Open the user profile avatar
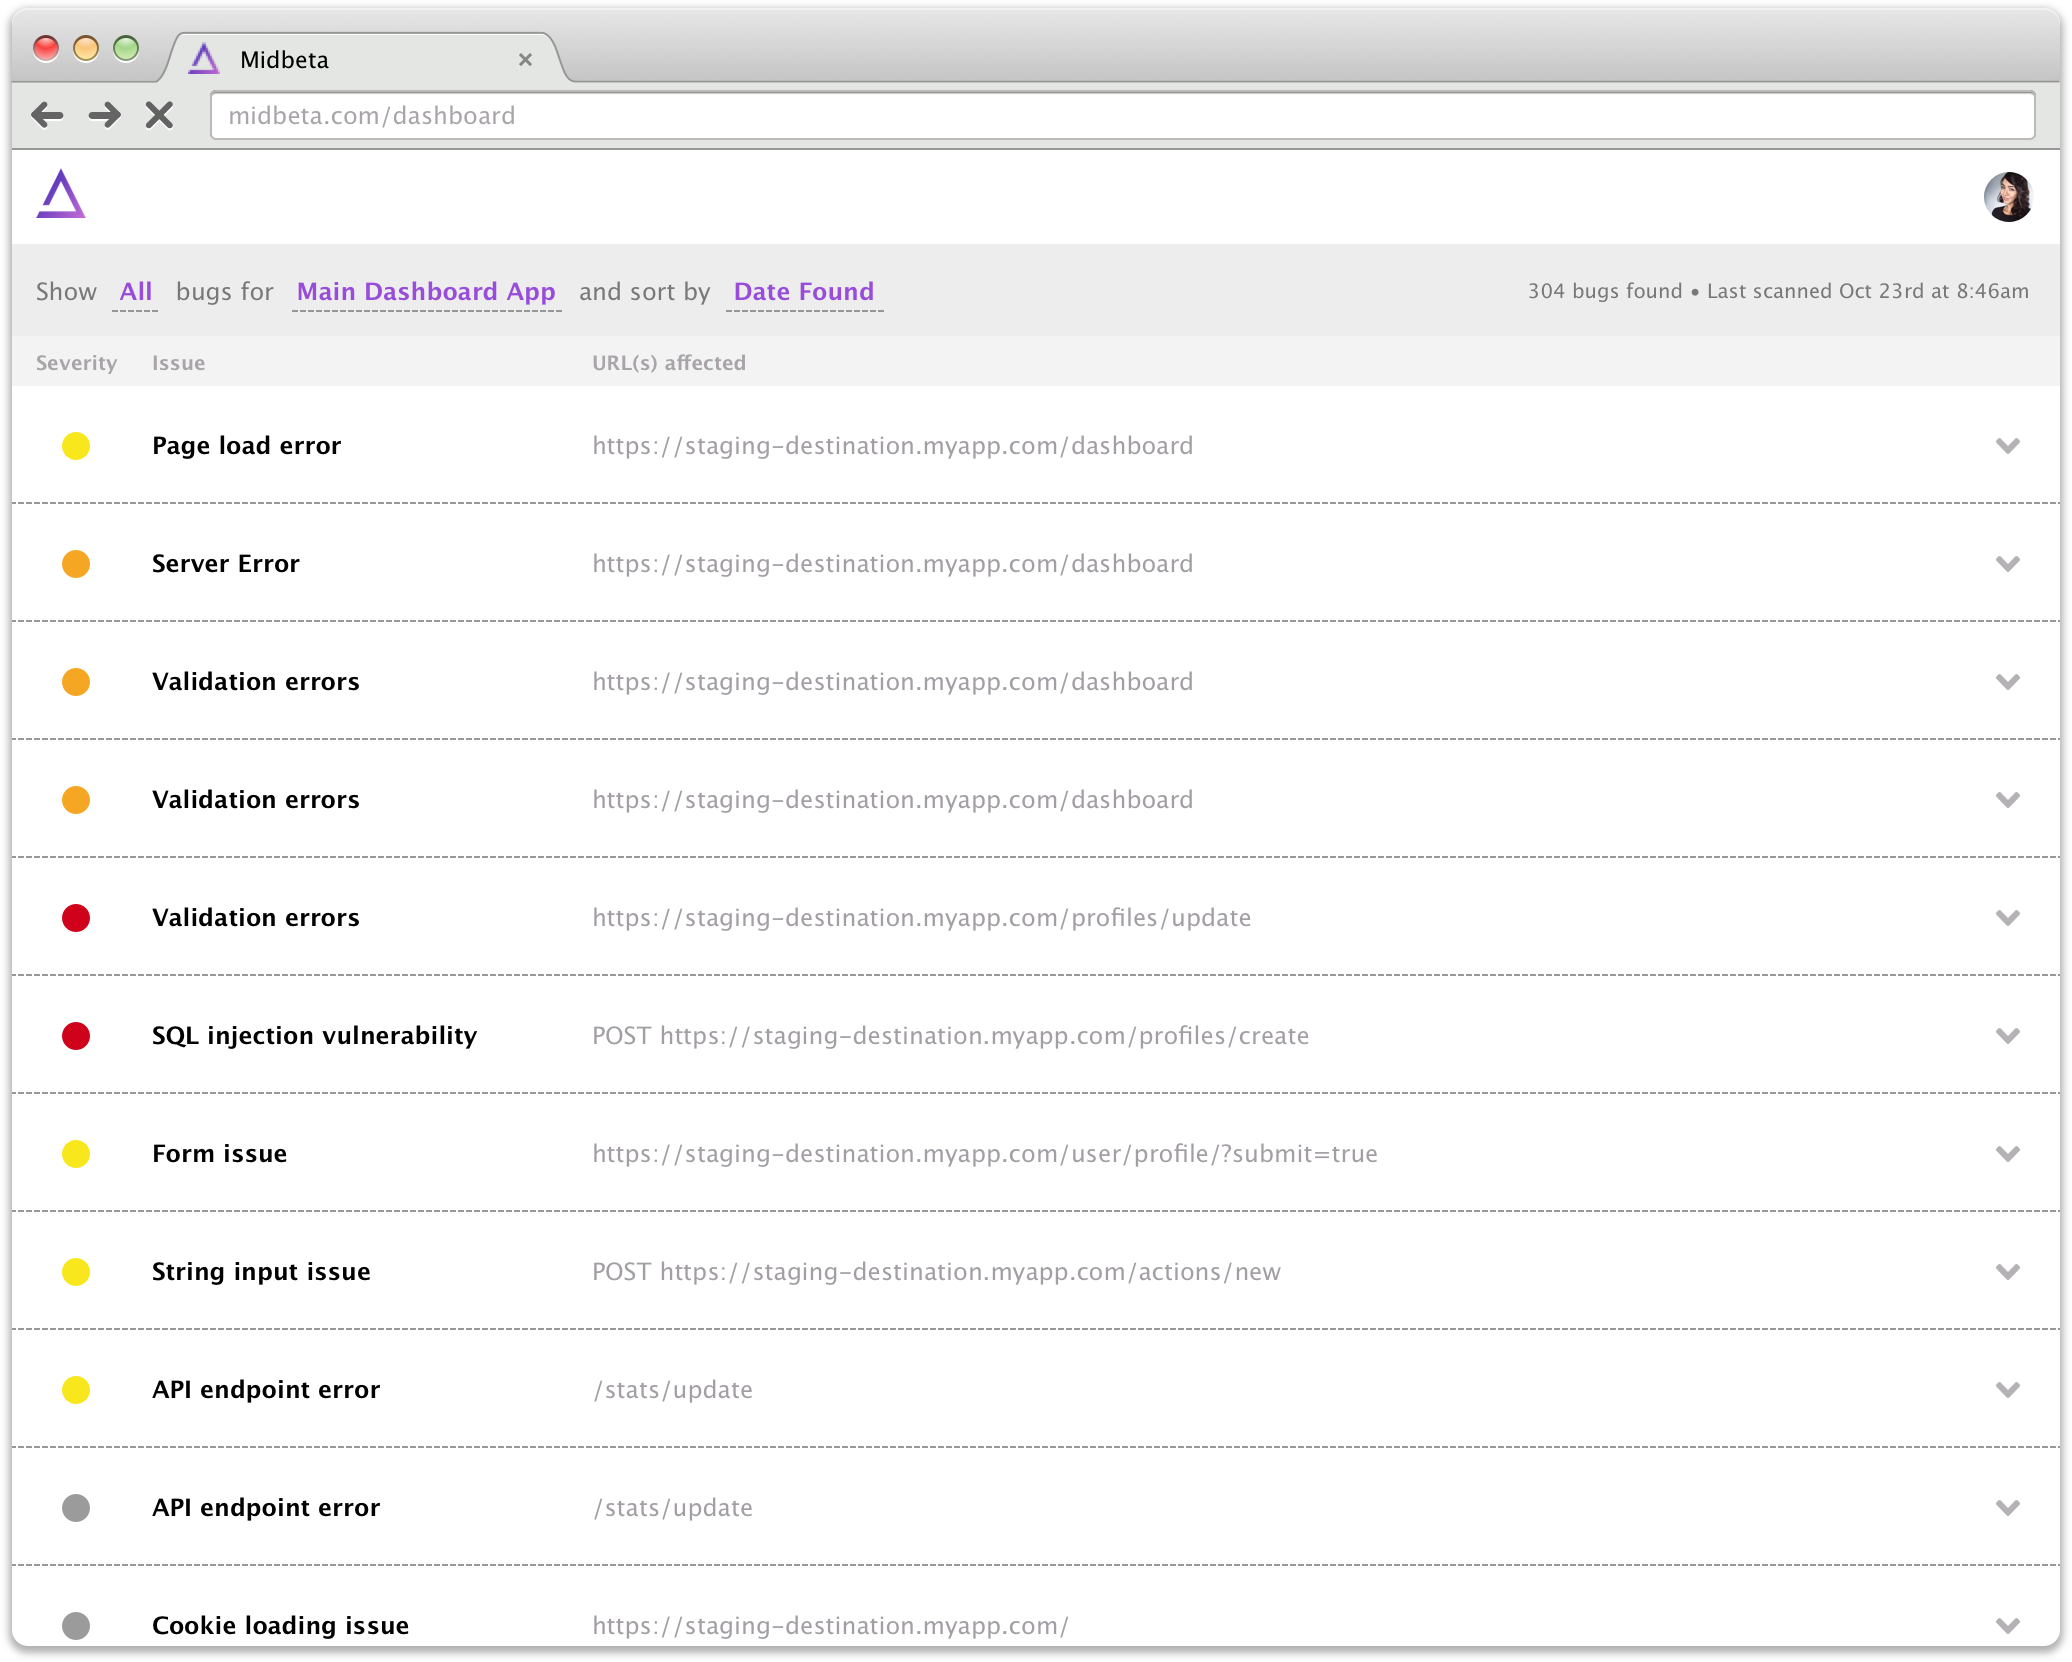 pyautogui.click(x=2007, y=197)
